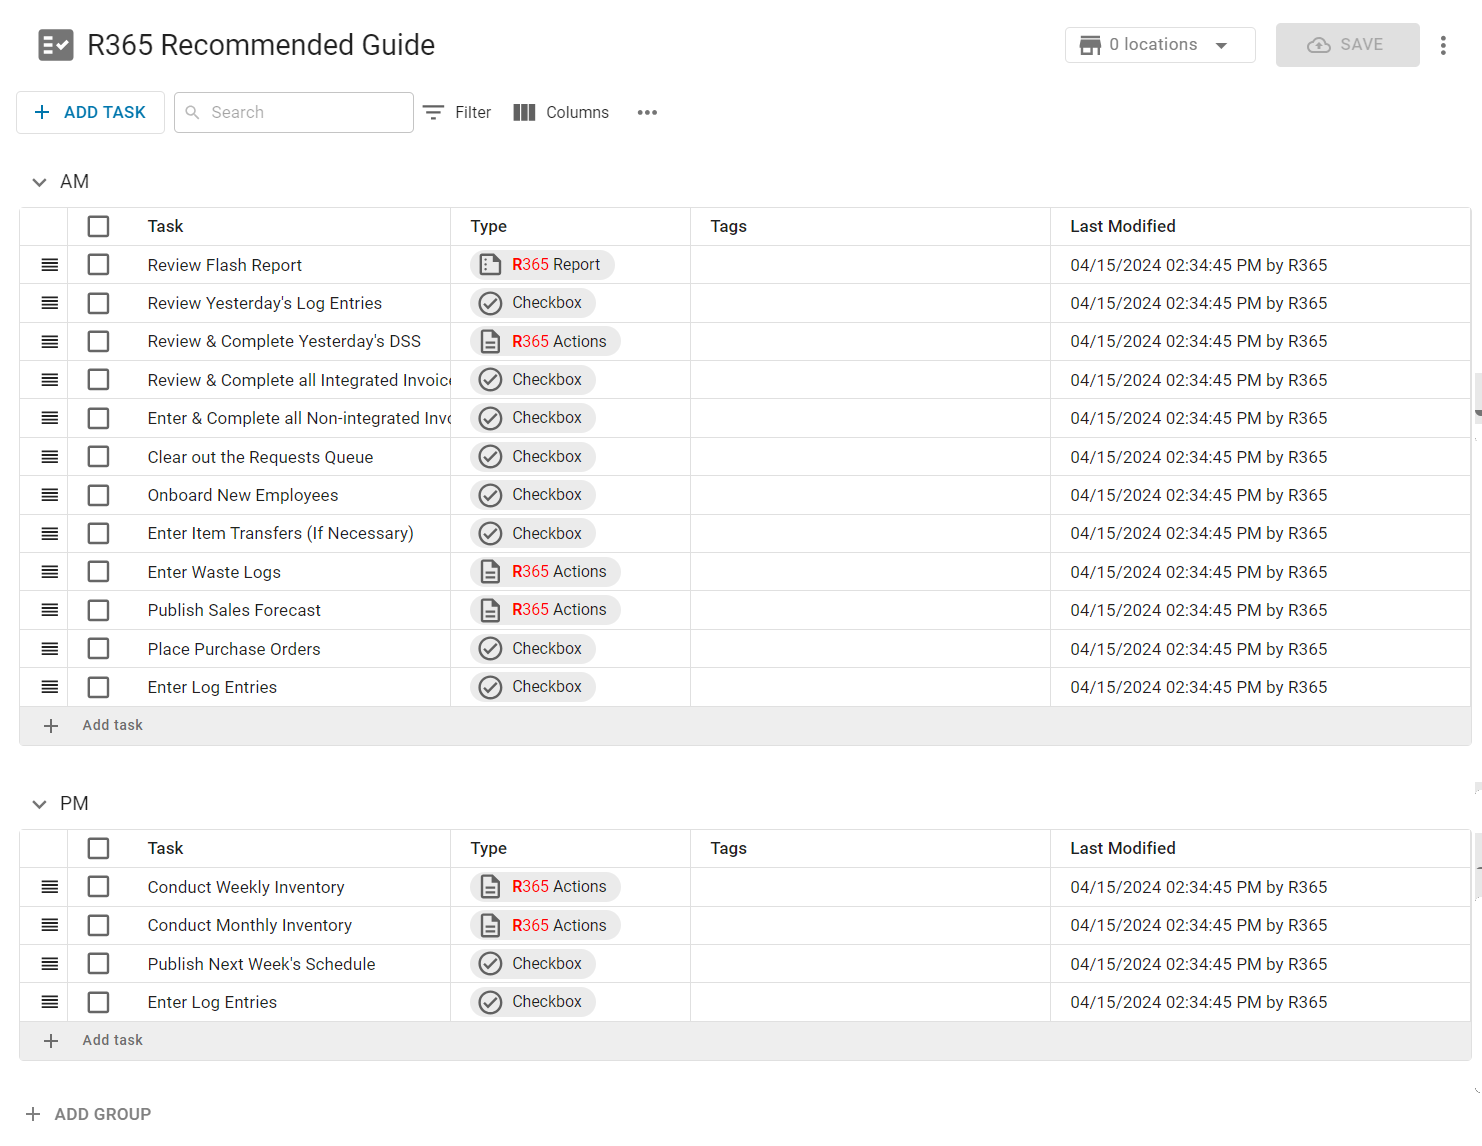Image resolution: width=1482 pixels, height=1146 pixels.
Task: Click R365 Actions chip for Review & Complete Yesterday's DSS
Action: coord(545,342)
